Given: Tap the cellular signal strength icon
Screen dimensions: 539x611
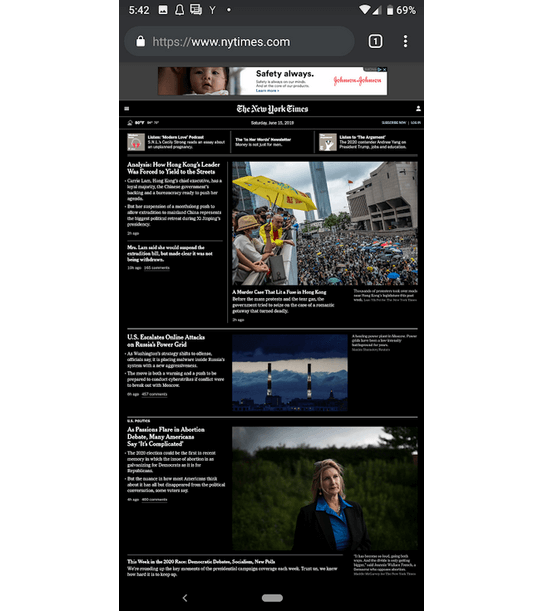Looking at the screenshot, I should coord(376,10).
